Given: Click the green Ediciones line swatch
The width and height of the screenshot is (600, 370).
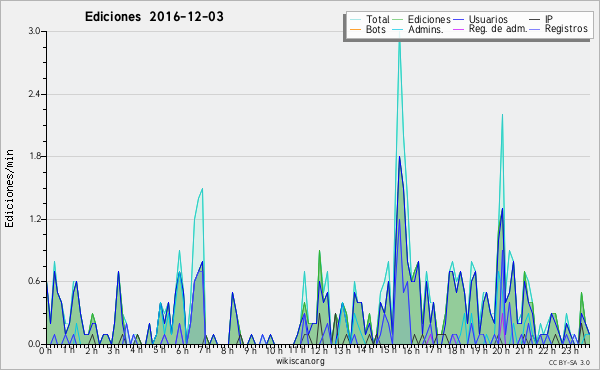Looking at the screenshot, I should click(x=398, y=20).
